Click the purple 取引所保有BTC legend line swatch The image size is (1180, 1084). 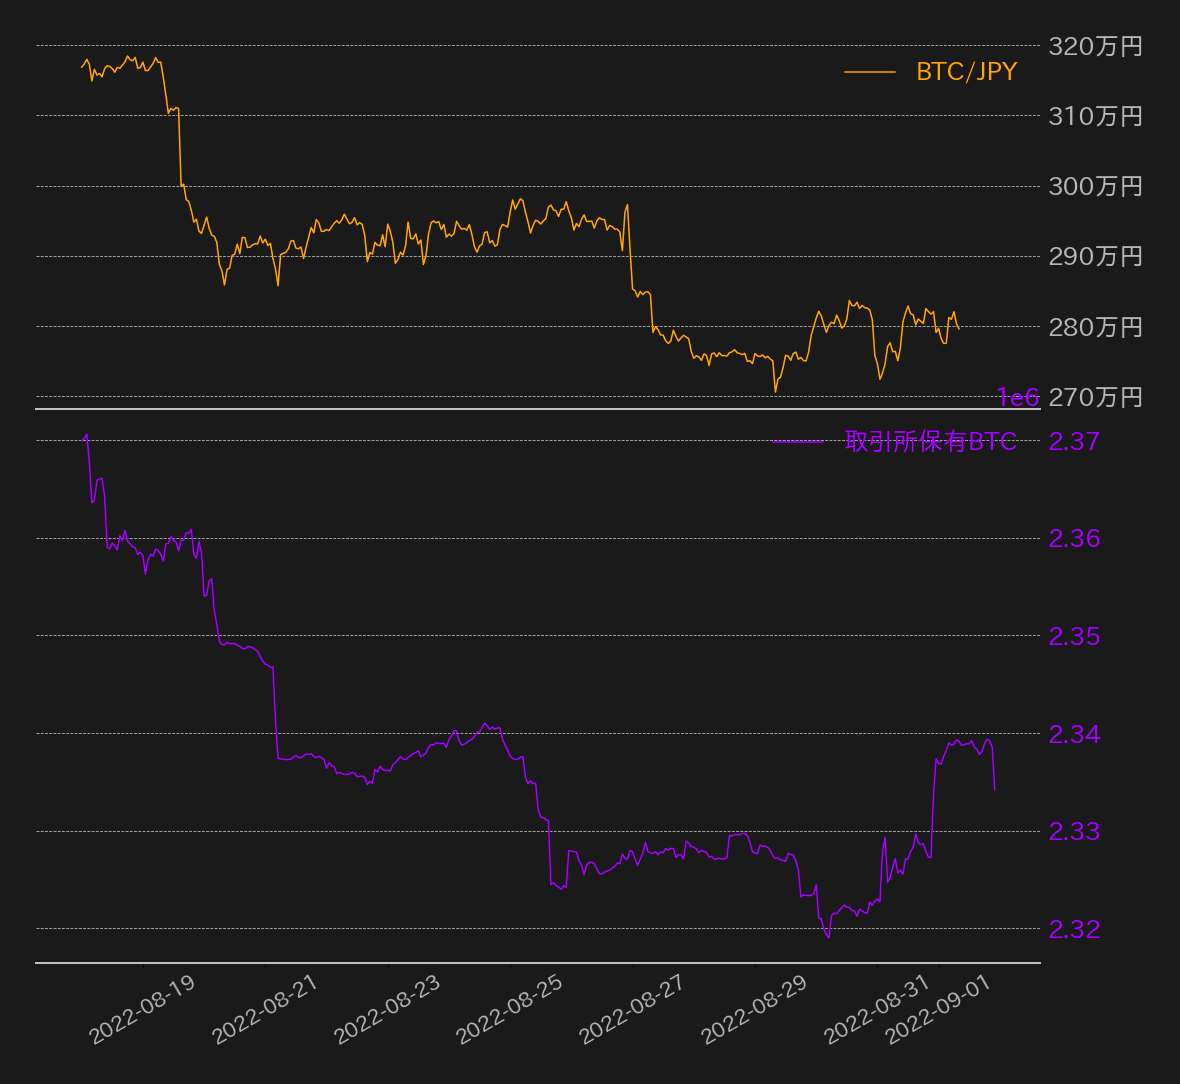coord(798,441)
